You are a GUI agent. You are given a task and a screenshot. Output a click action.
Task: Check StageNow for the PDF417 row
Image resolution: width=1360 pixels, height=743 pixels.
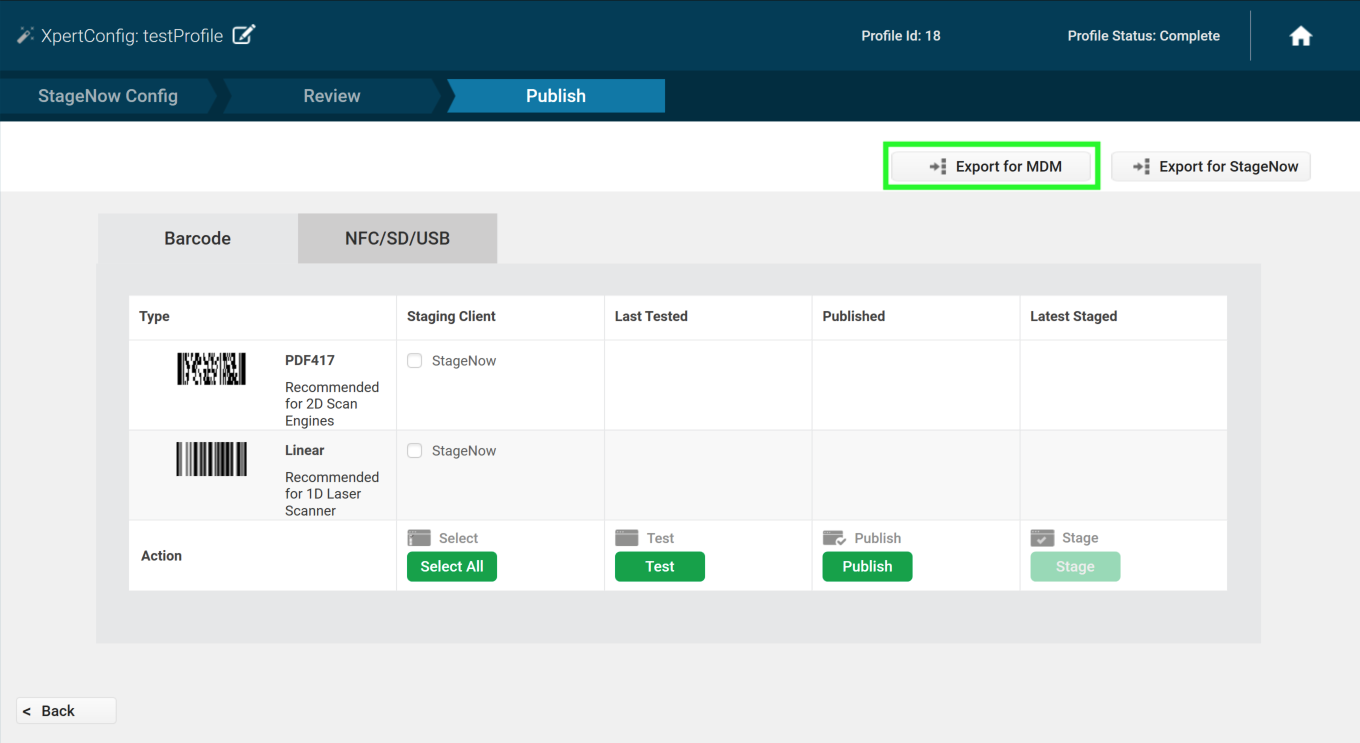pos(414,361)
